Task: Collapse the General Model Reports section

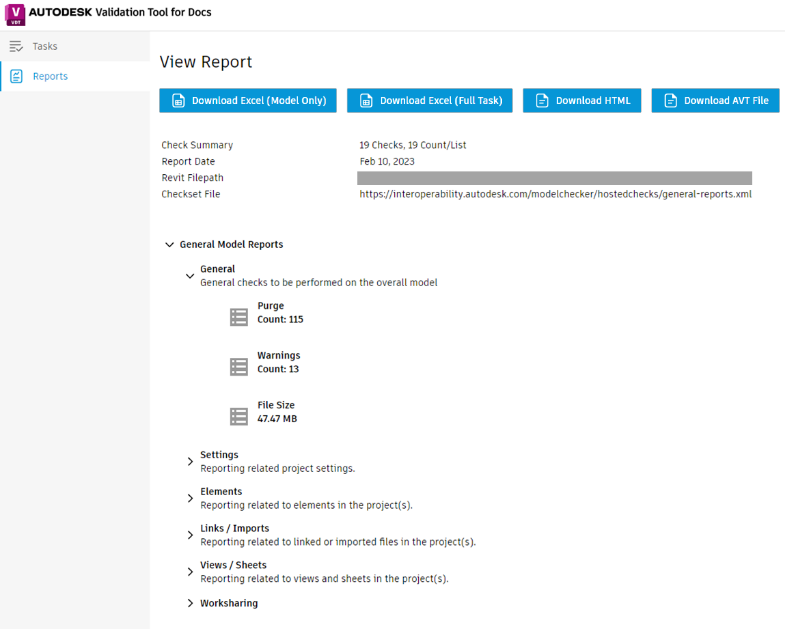Action: [169, 244]
